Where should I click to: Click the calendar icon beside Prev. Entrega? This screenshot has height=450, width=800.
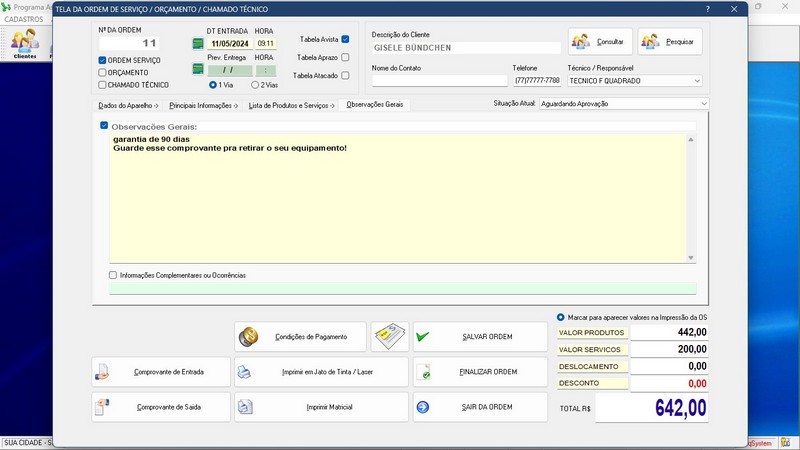click(198, 70)
